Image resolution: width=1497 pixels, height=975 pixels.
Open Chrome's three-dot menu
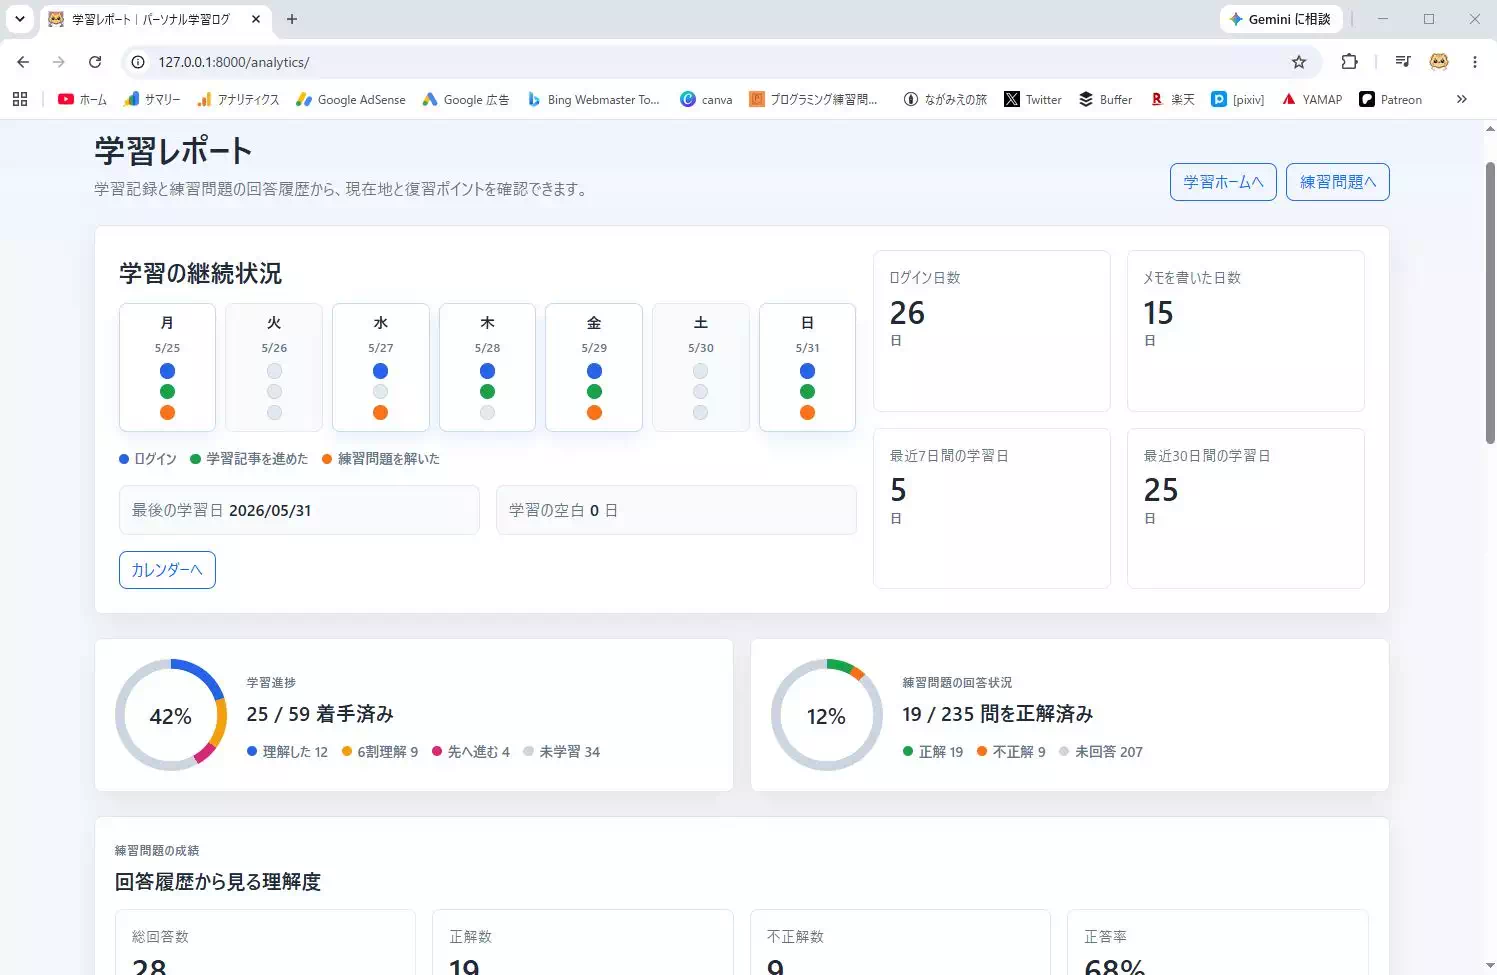coord(1475,62)
